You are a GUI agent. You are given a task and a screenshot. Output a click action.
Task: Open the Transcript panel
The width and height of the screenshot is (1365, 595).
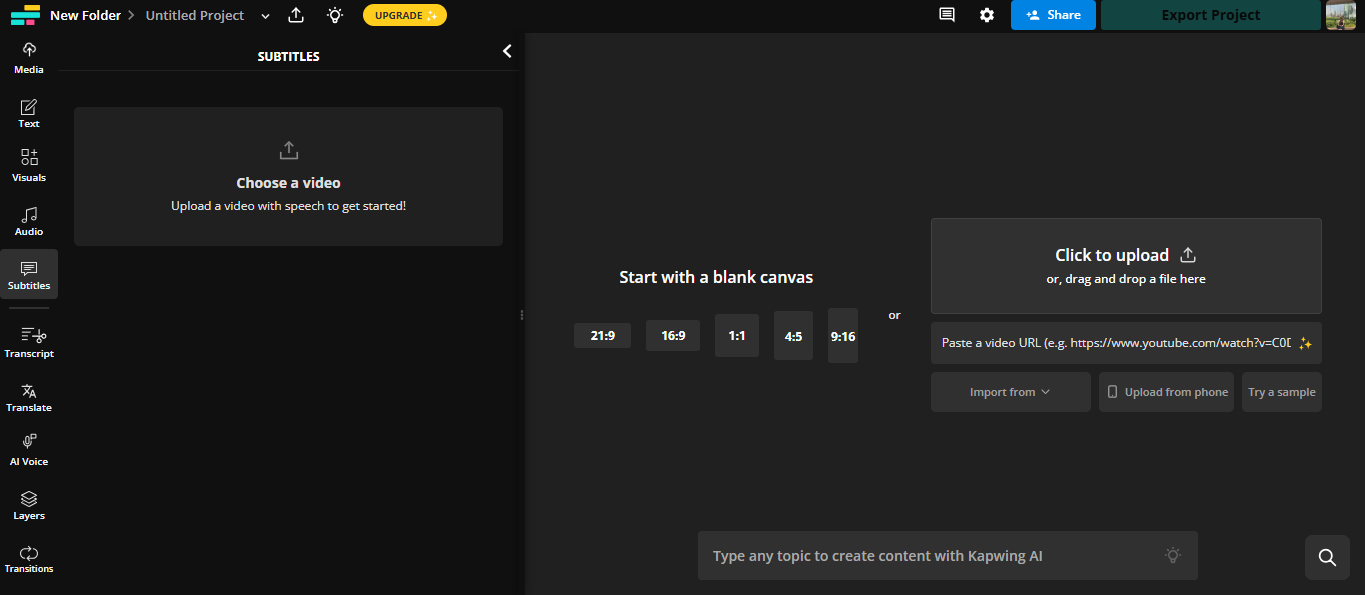click(29, 340)
